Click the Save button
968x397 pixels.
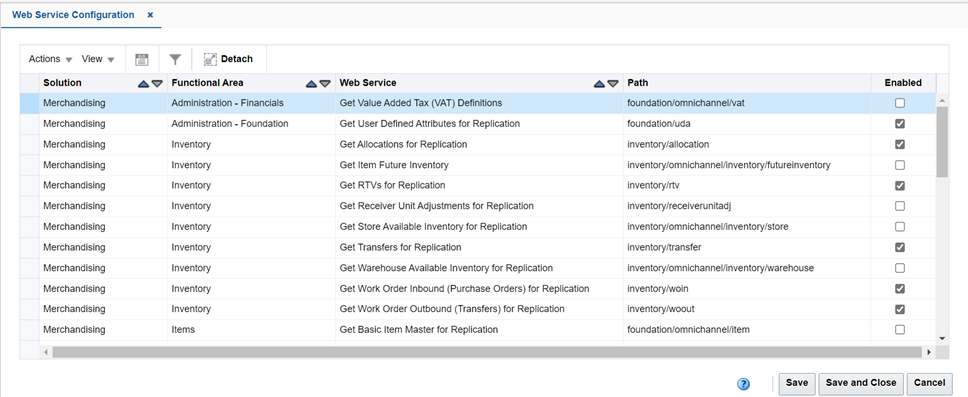pos(797,383)
